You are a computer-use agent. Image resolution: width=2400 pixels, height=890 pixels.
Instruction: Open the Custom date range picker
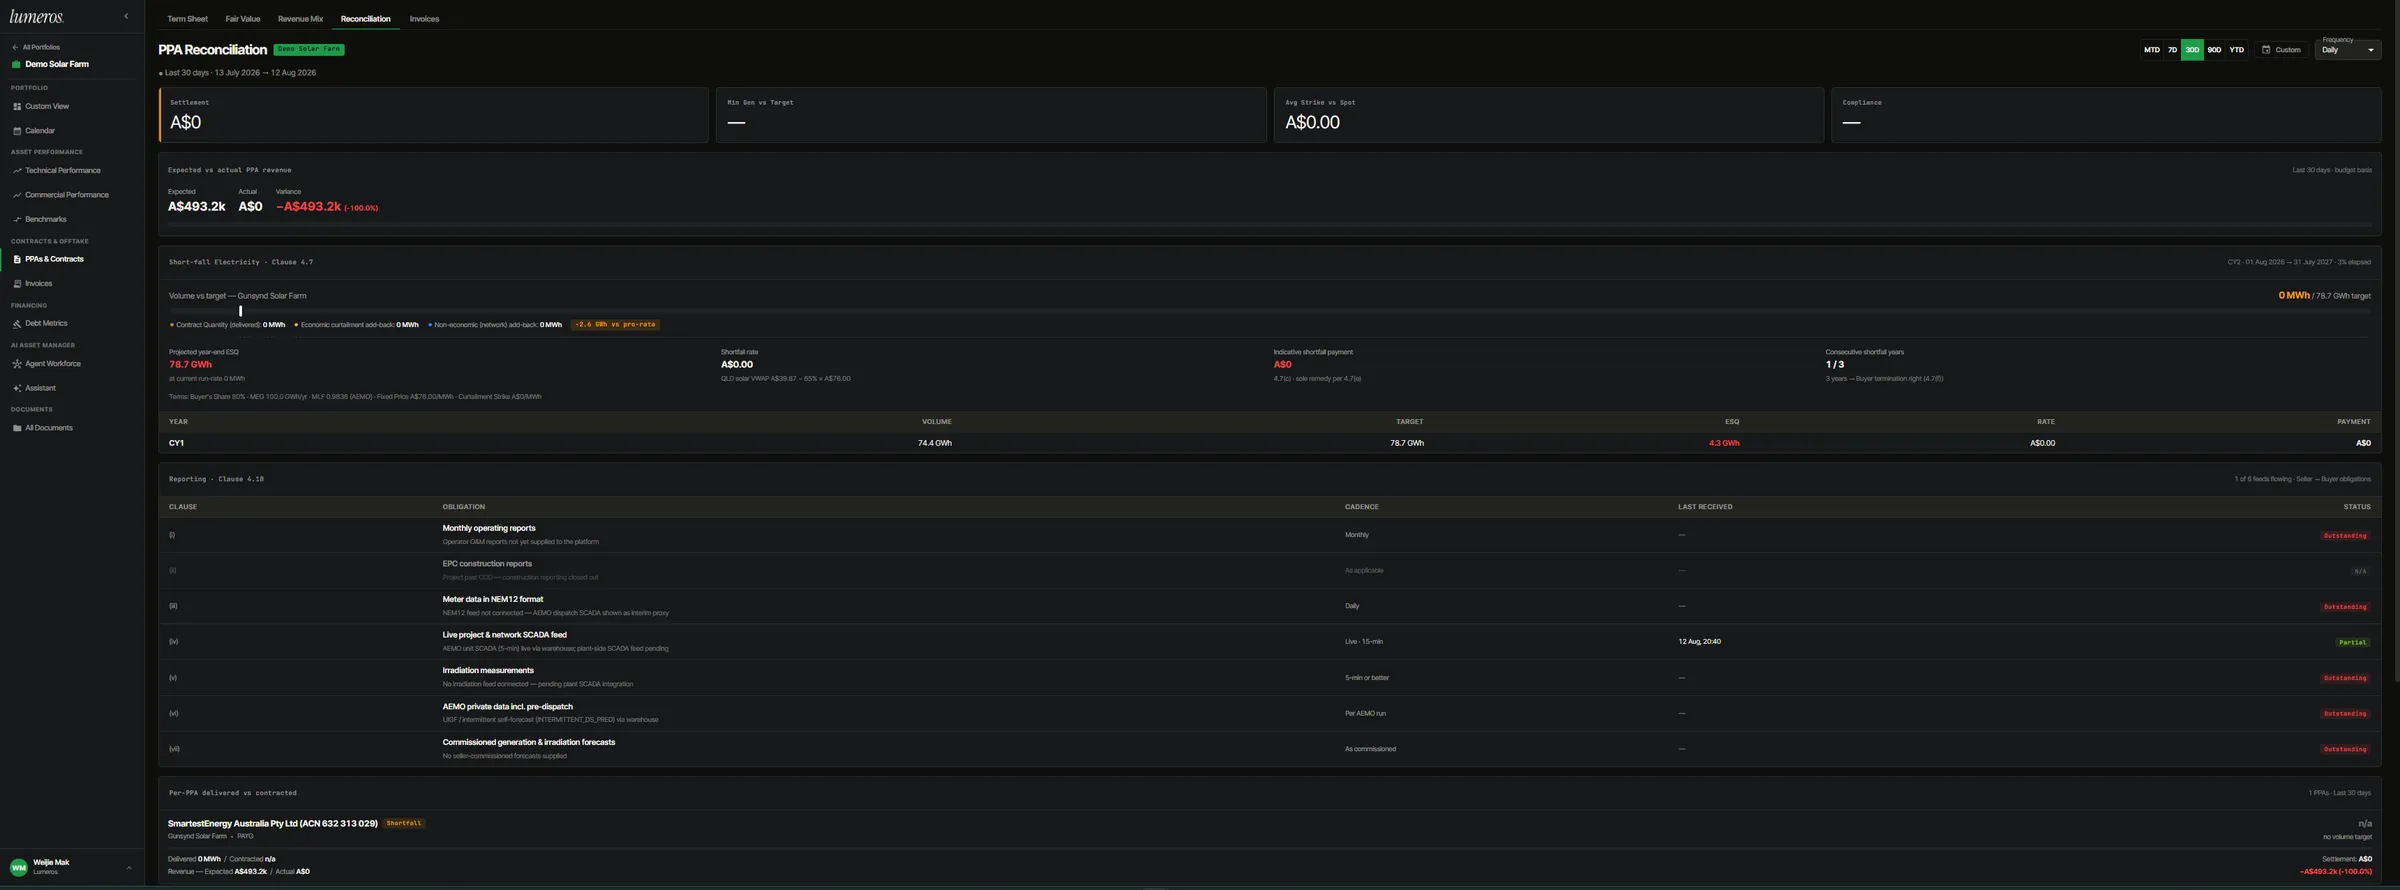point(2281,50)
